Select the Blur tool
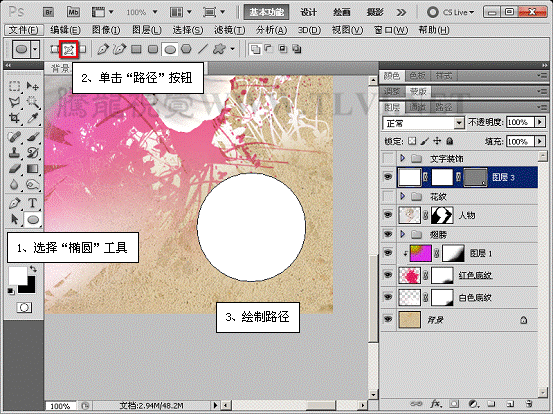Viewport: 553px width, 414px height. pyautogui.click(x=14, y=185)
